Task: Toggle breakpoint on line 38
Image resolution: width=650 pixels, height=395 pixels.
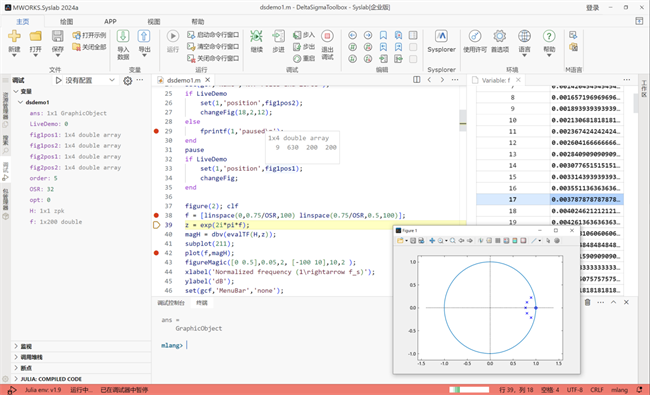Action: pos(156,215)
